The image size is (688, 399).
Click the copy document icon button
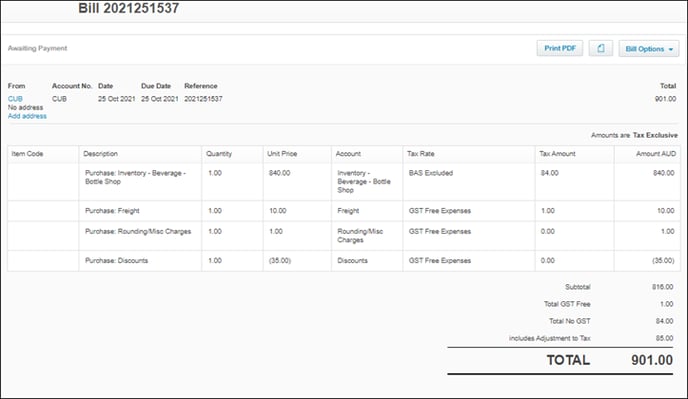point(601,48)
